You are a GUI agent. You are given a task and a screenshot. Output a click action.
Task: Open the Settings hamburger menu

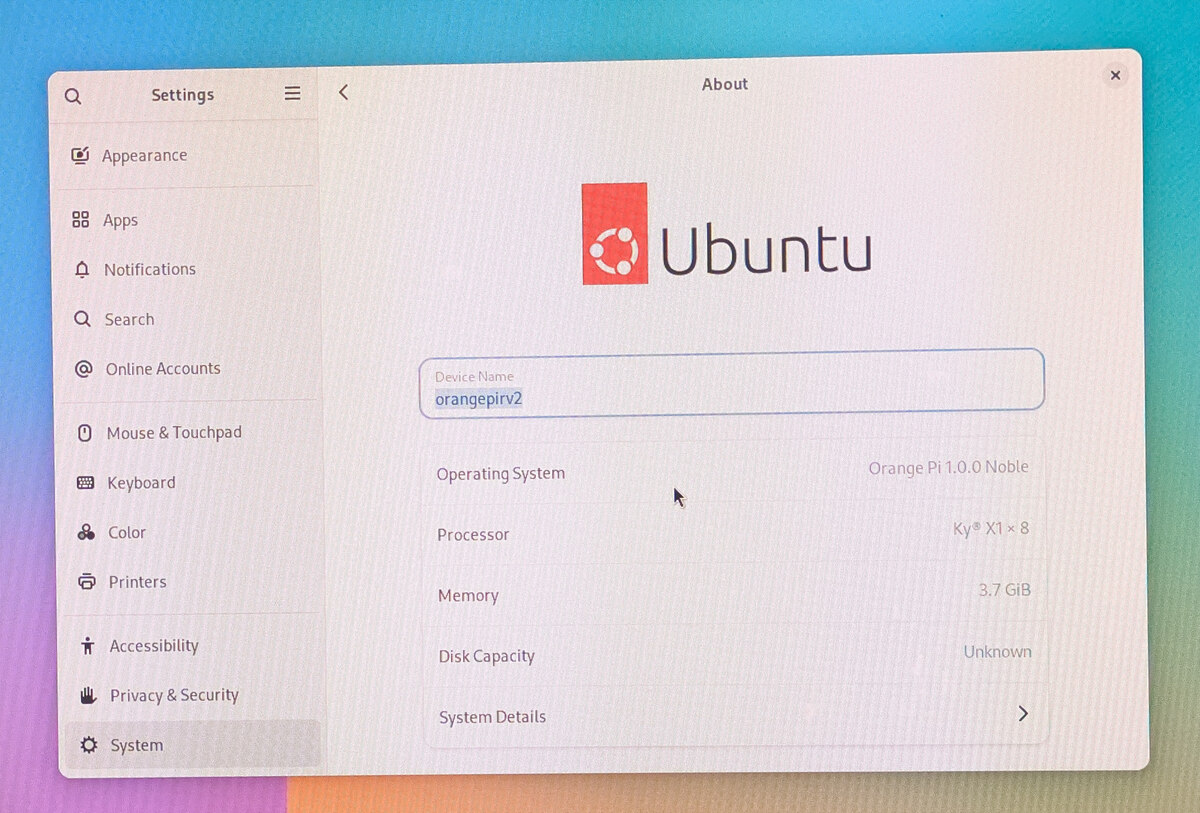pos(292,93)
